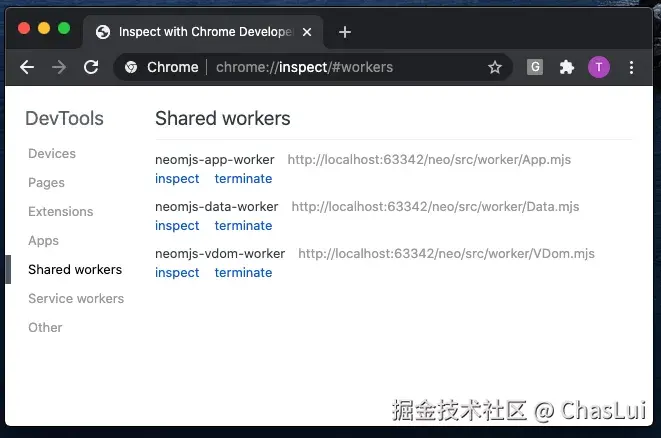Image resolution: width=661 pixels, height=438 pixels.
Task: Bookmark this page with the star icon
Action: click(494, 67)
